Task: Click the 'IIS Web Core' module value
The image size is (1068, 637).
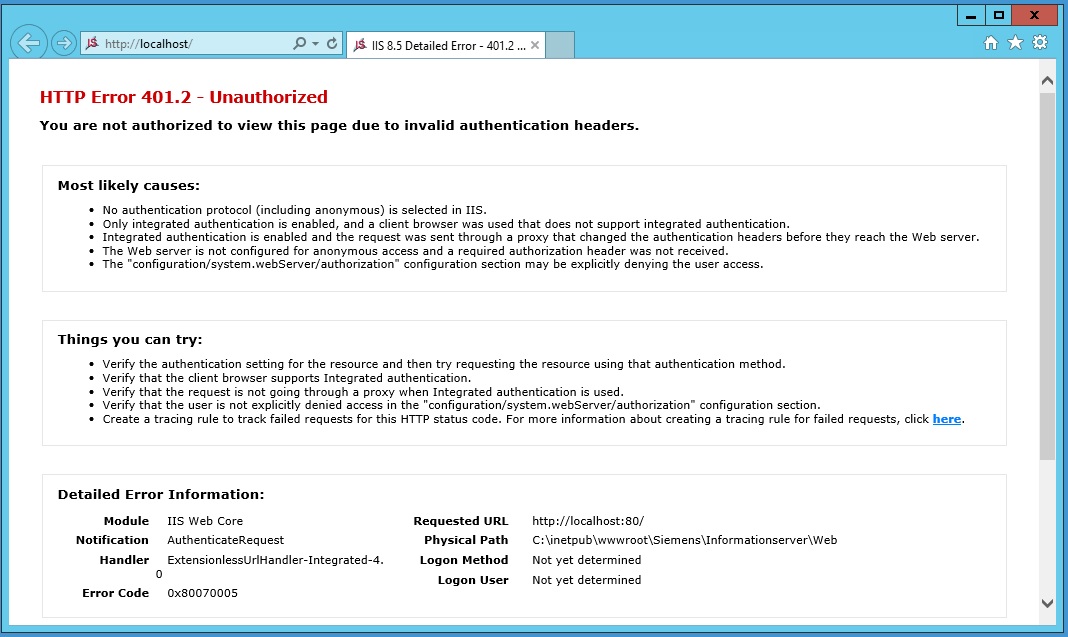Action: pyautogui.click(x=205, y=521)
